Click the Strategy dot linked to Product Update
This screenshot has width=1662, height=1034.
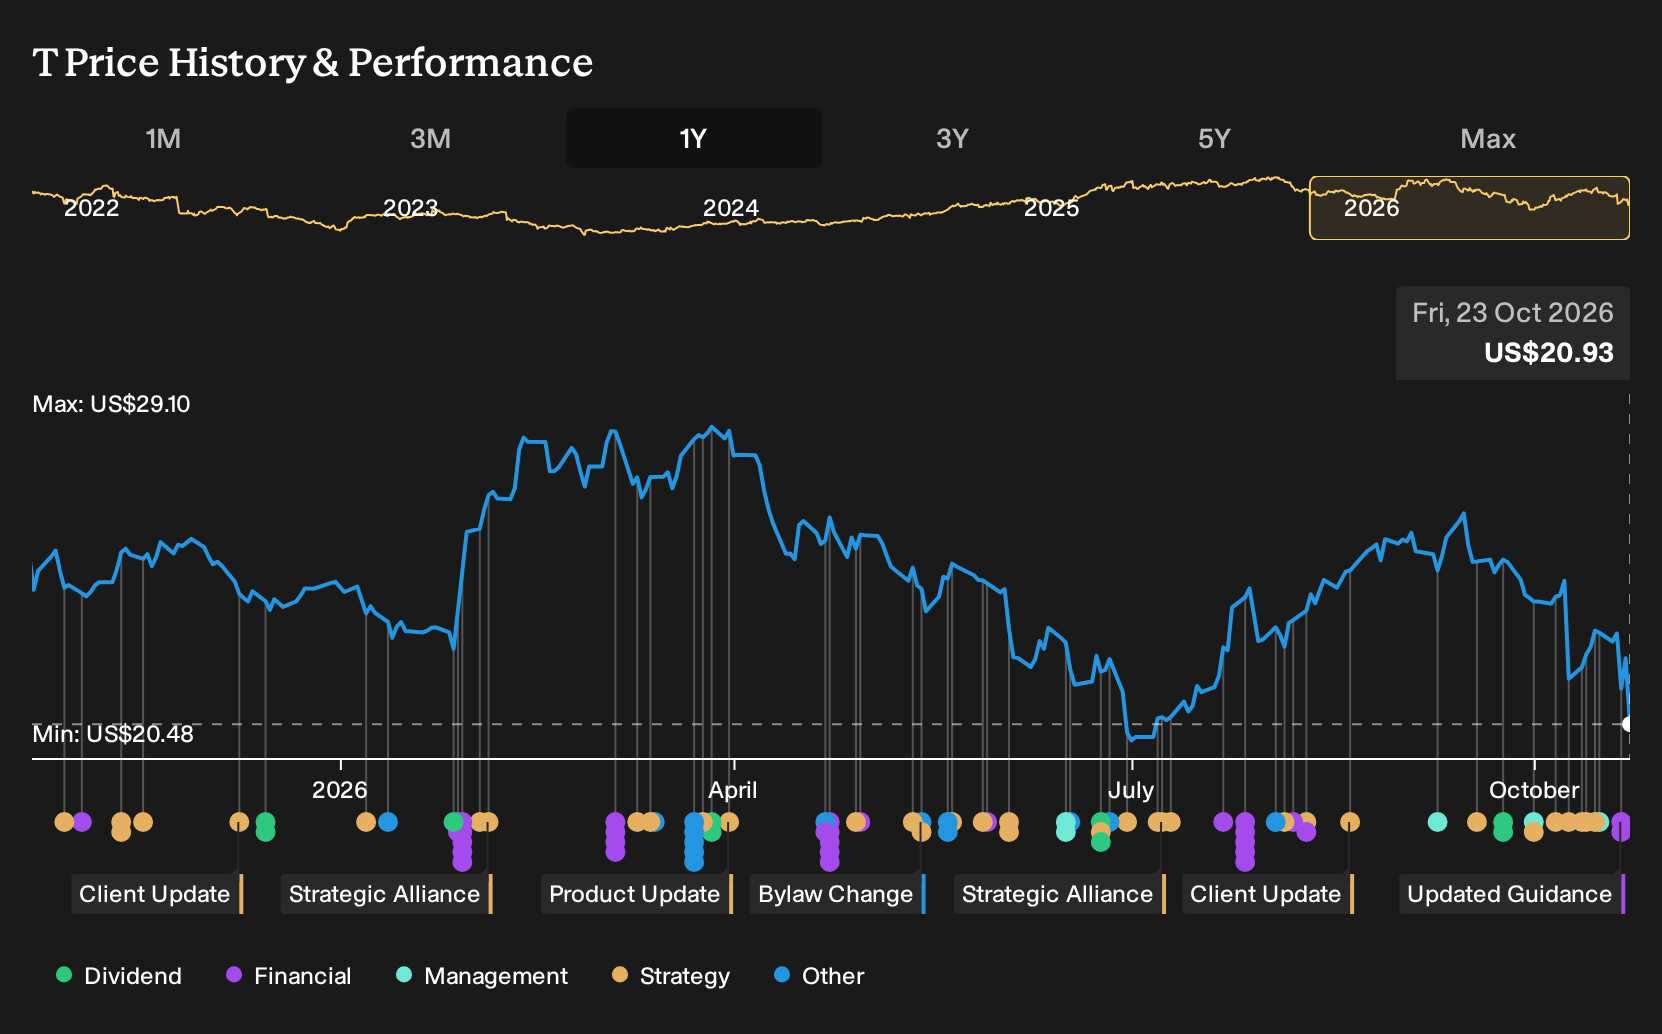(729, 822)
